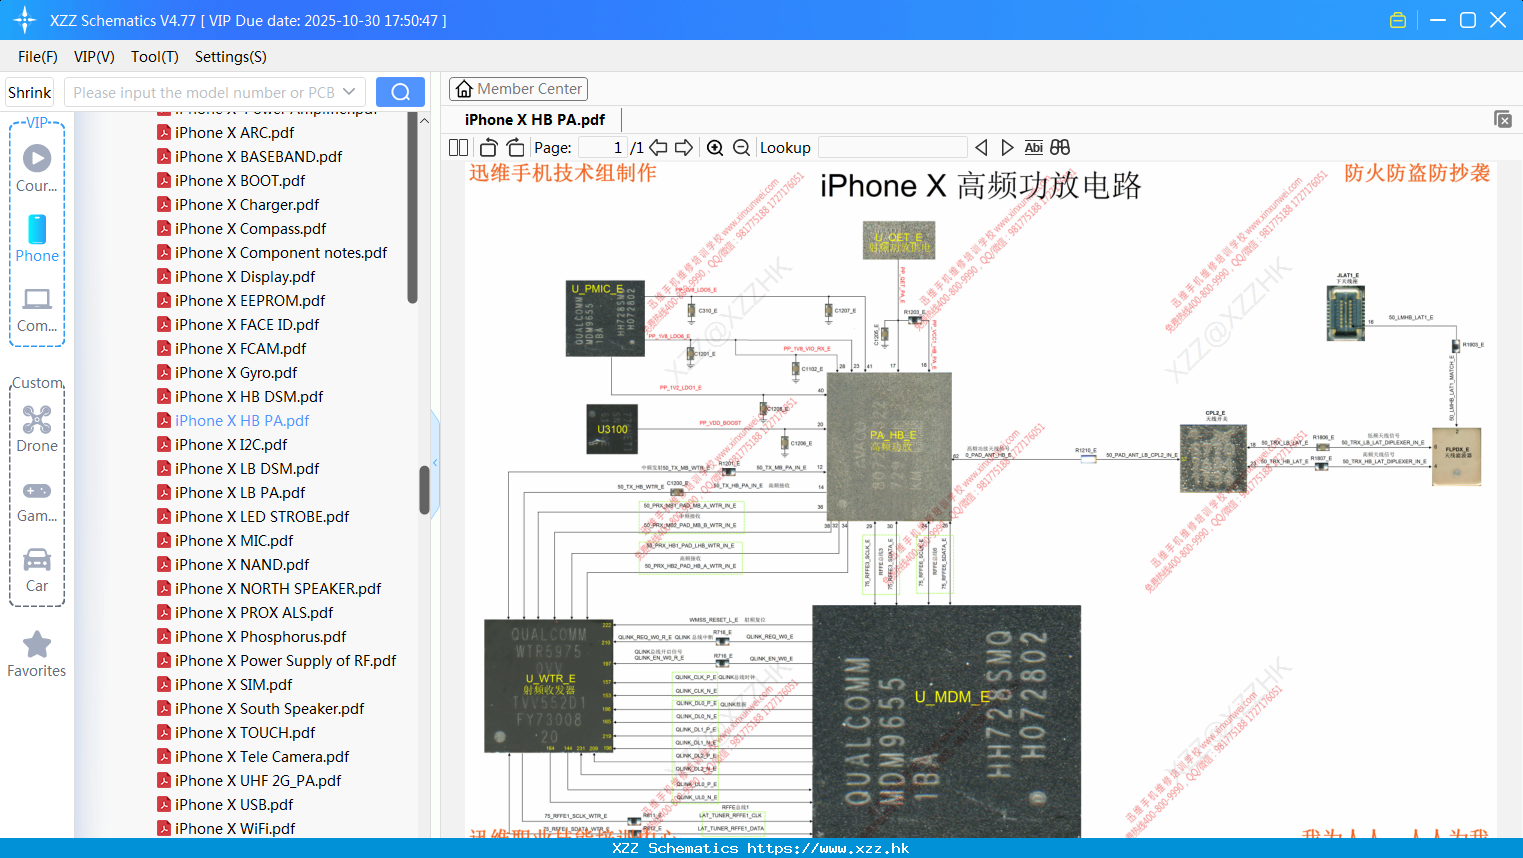Open the VIP(V) menu
The height and width of the screenshot is (858, 1523).
click(94, 57)
